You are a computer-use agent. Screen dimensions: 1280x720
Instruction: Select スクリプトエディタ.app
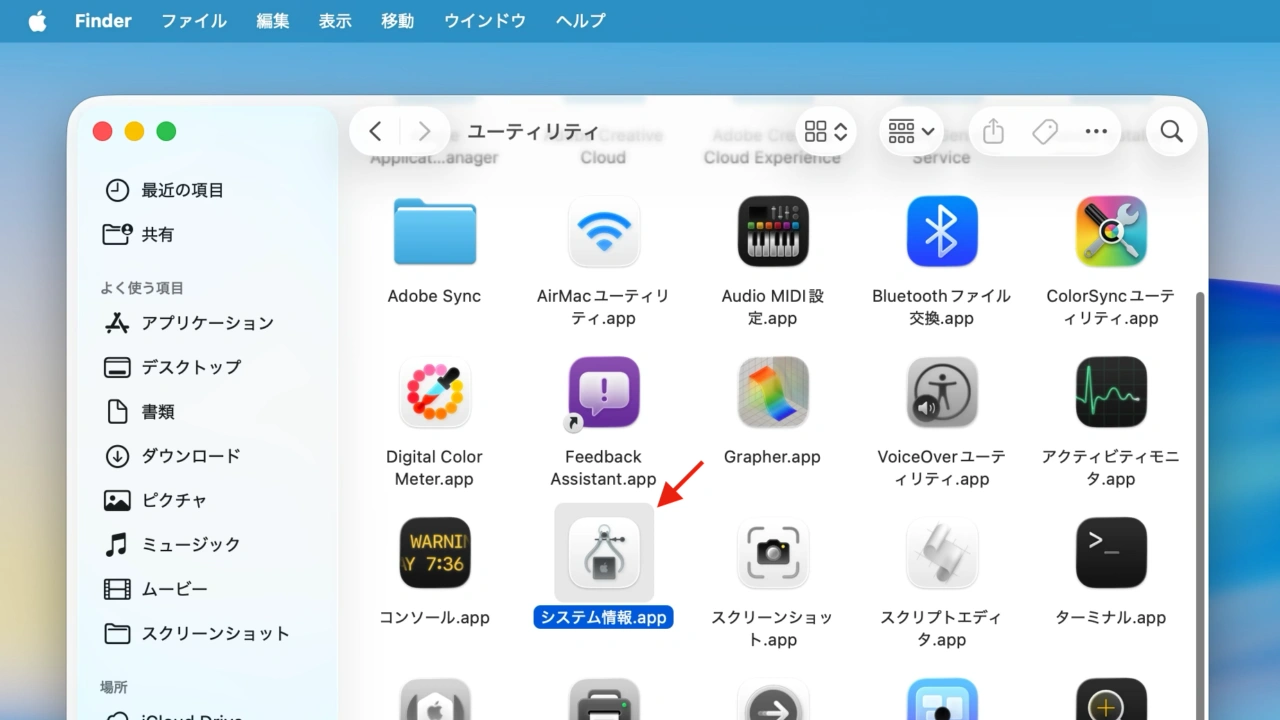[x=941, y=552]
